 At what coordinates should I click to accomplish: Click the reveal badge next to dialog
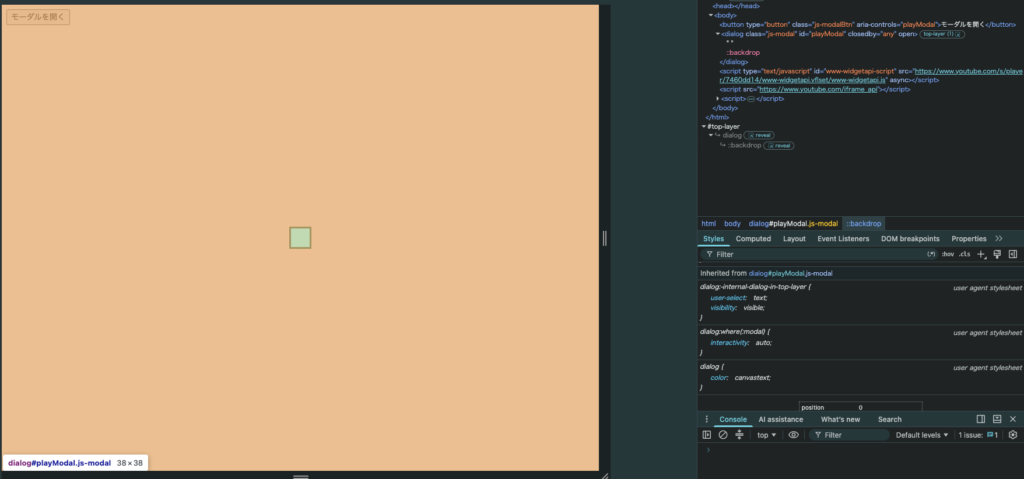tap(760, 135)
